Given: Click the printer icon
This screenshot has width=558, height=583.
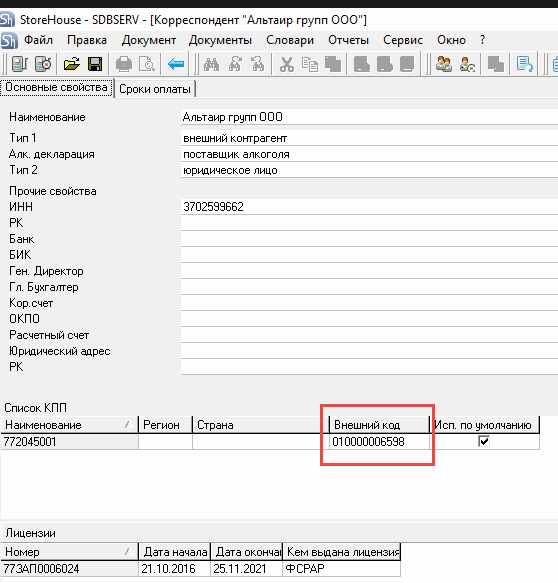Looking at the screenshot, I should [x=124, y=64].
